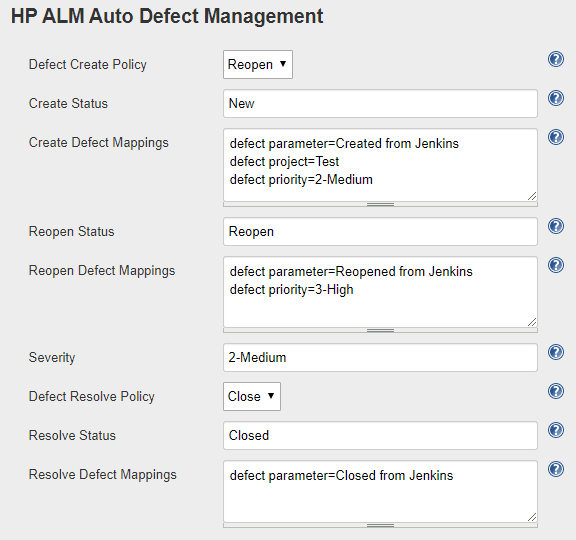The height and width of the screenshot is (540, 576).
Task: Expand the Defect Resolve Policy dropdown
Action: (x=252, y=396)
